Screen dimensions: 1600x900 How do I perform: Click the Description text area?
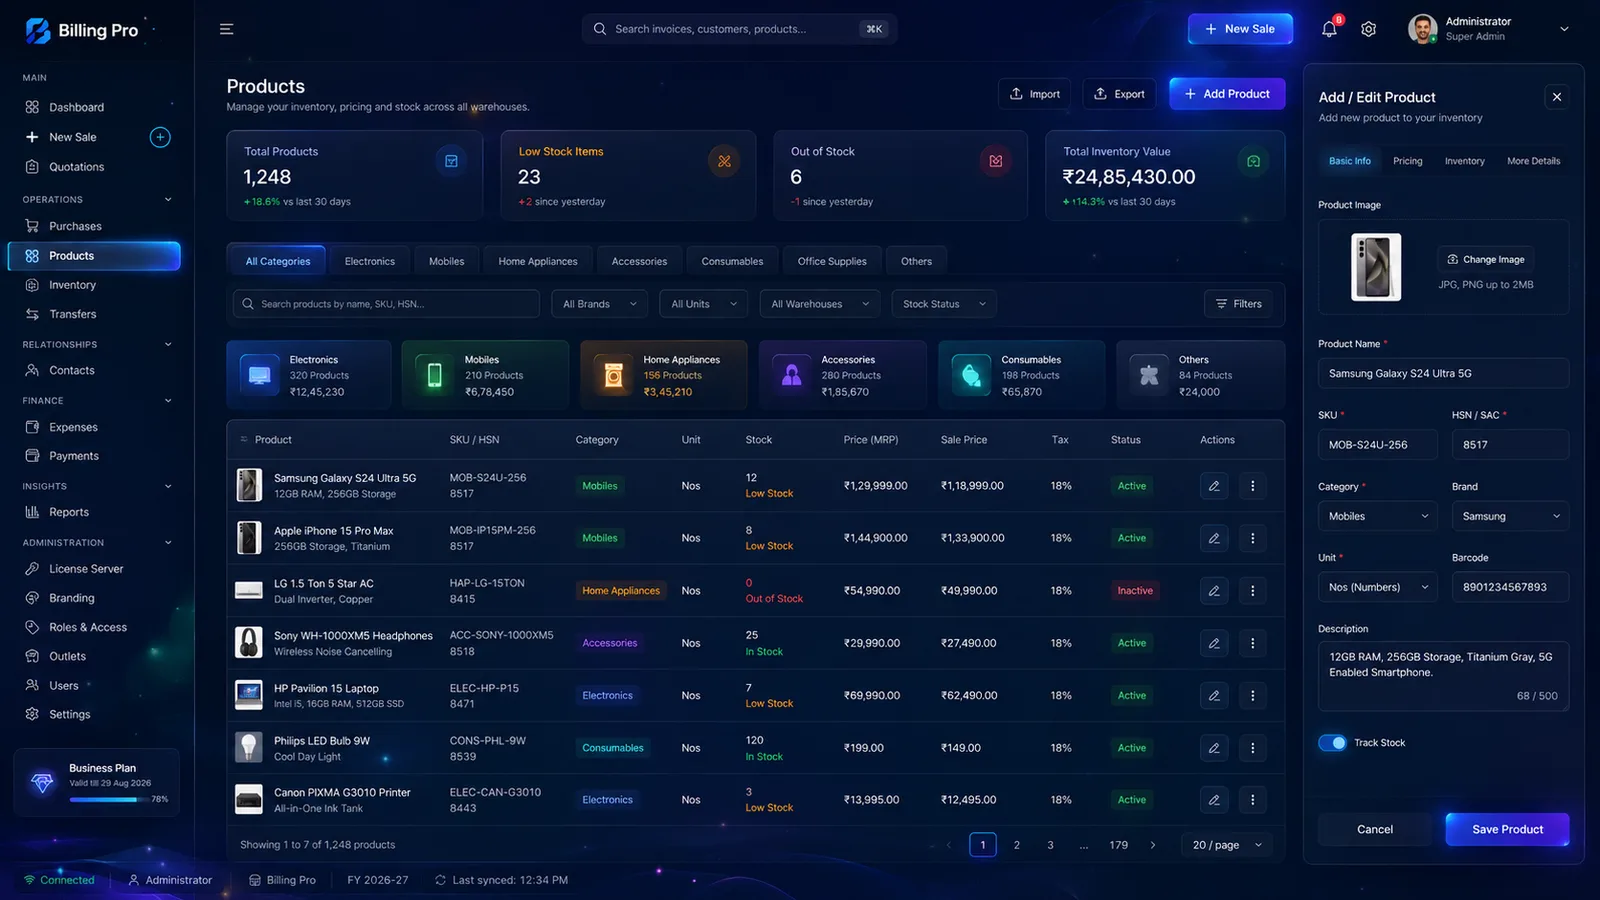[x=1443, y=676]
